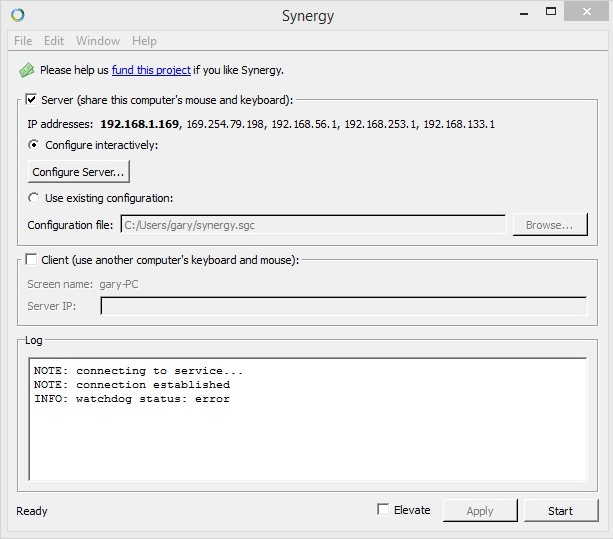This screenshot has height=539, width=613.
Task: Open the Edit menu
Action: [54, 41]
